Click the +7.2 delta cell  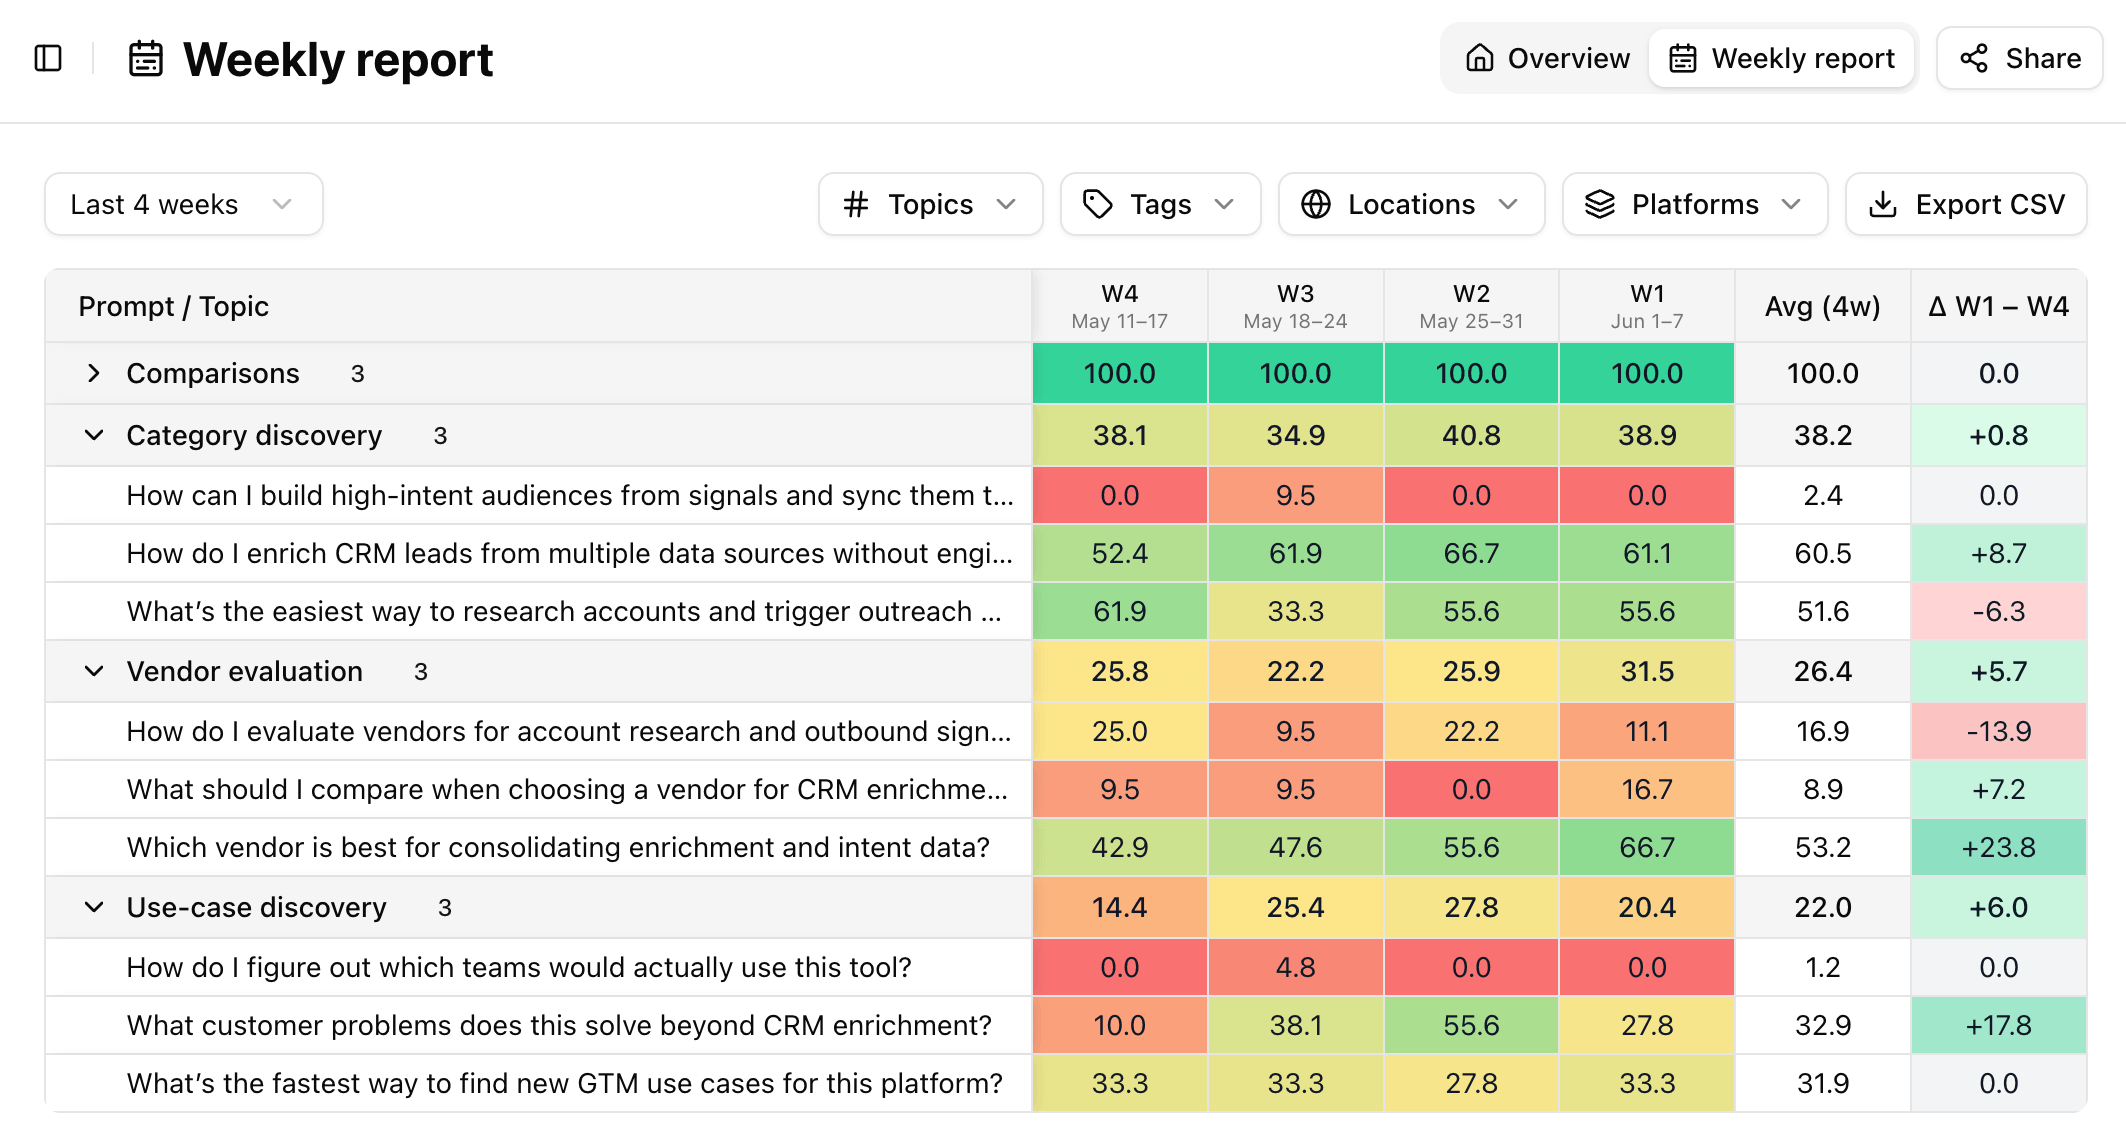coord(1999,789)
